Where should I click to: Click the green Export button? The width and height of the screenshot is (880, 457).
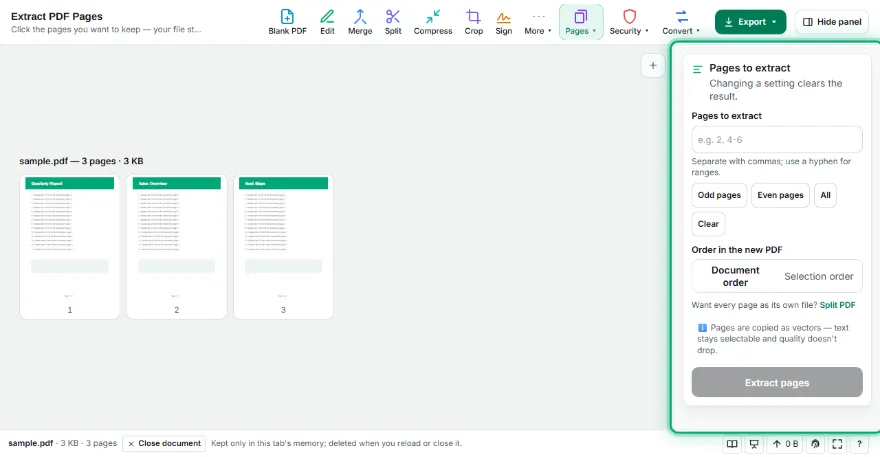[750, 22]
